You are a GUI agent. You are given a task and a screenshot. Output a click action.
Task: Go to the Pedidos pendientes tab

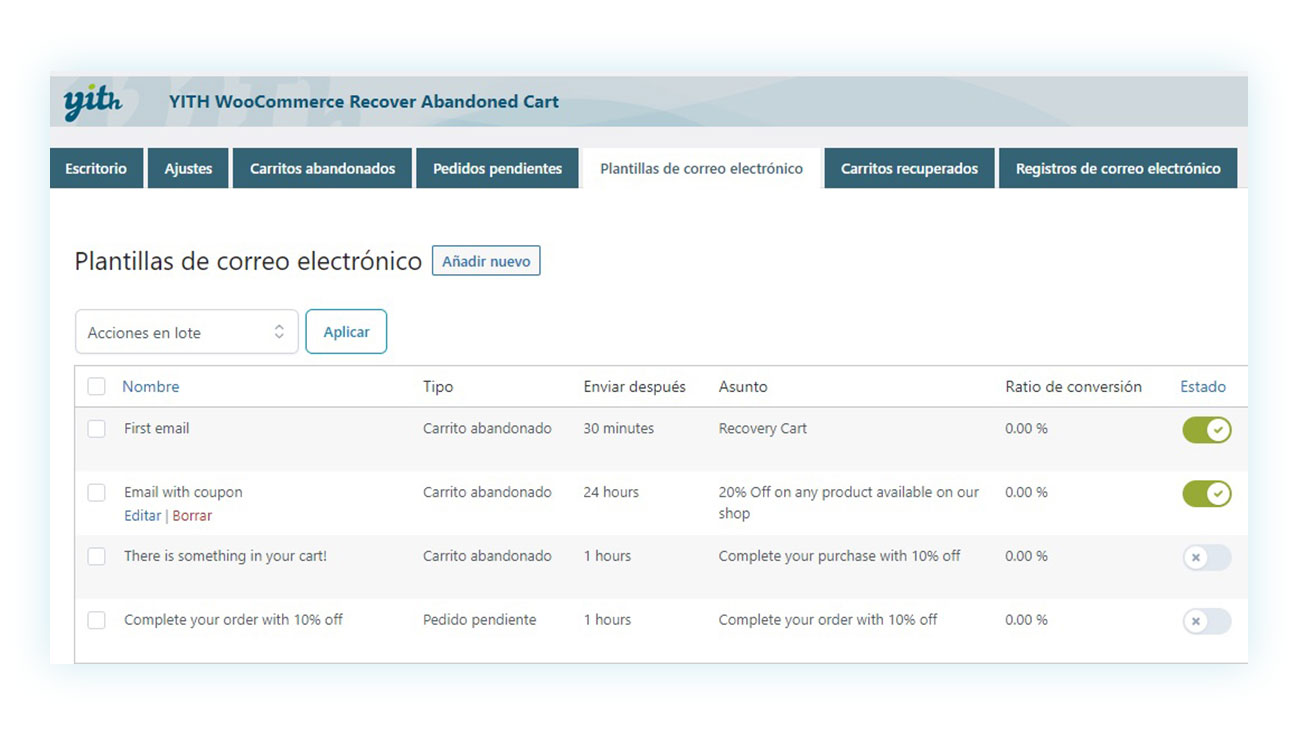(497, 168)
